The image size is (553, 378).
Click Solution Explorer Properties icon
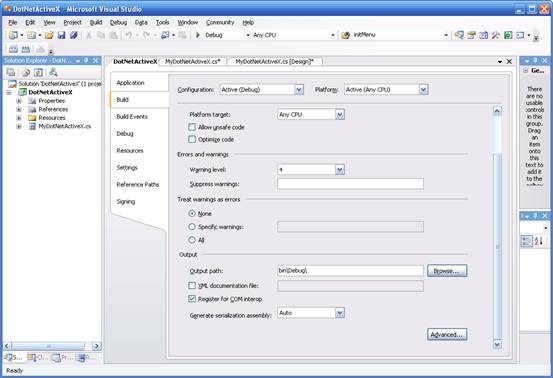(11, 72)
